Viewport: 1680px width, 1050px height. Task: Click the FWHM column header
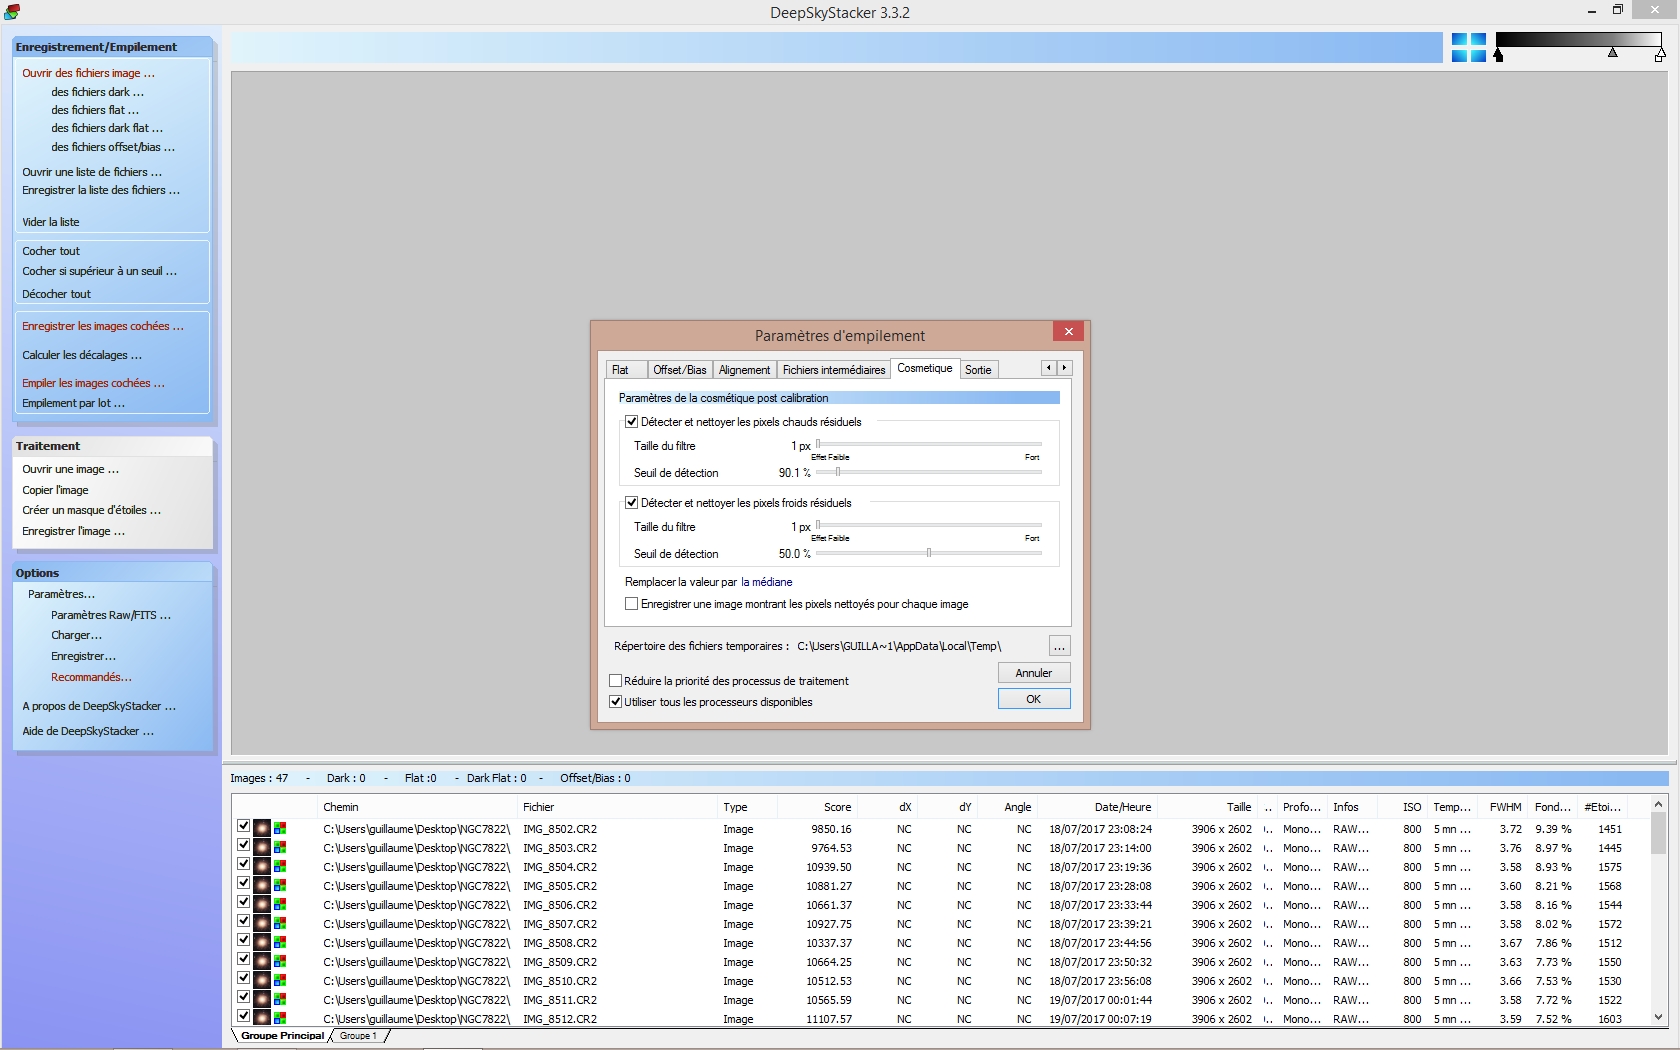click(1505, 807)
